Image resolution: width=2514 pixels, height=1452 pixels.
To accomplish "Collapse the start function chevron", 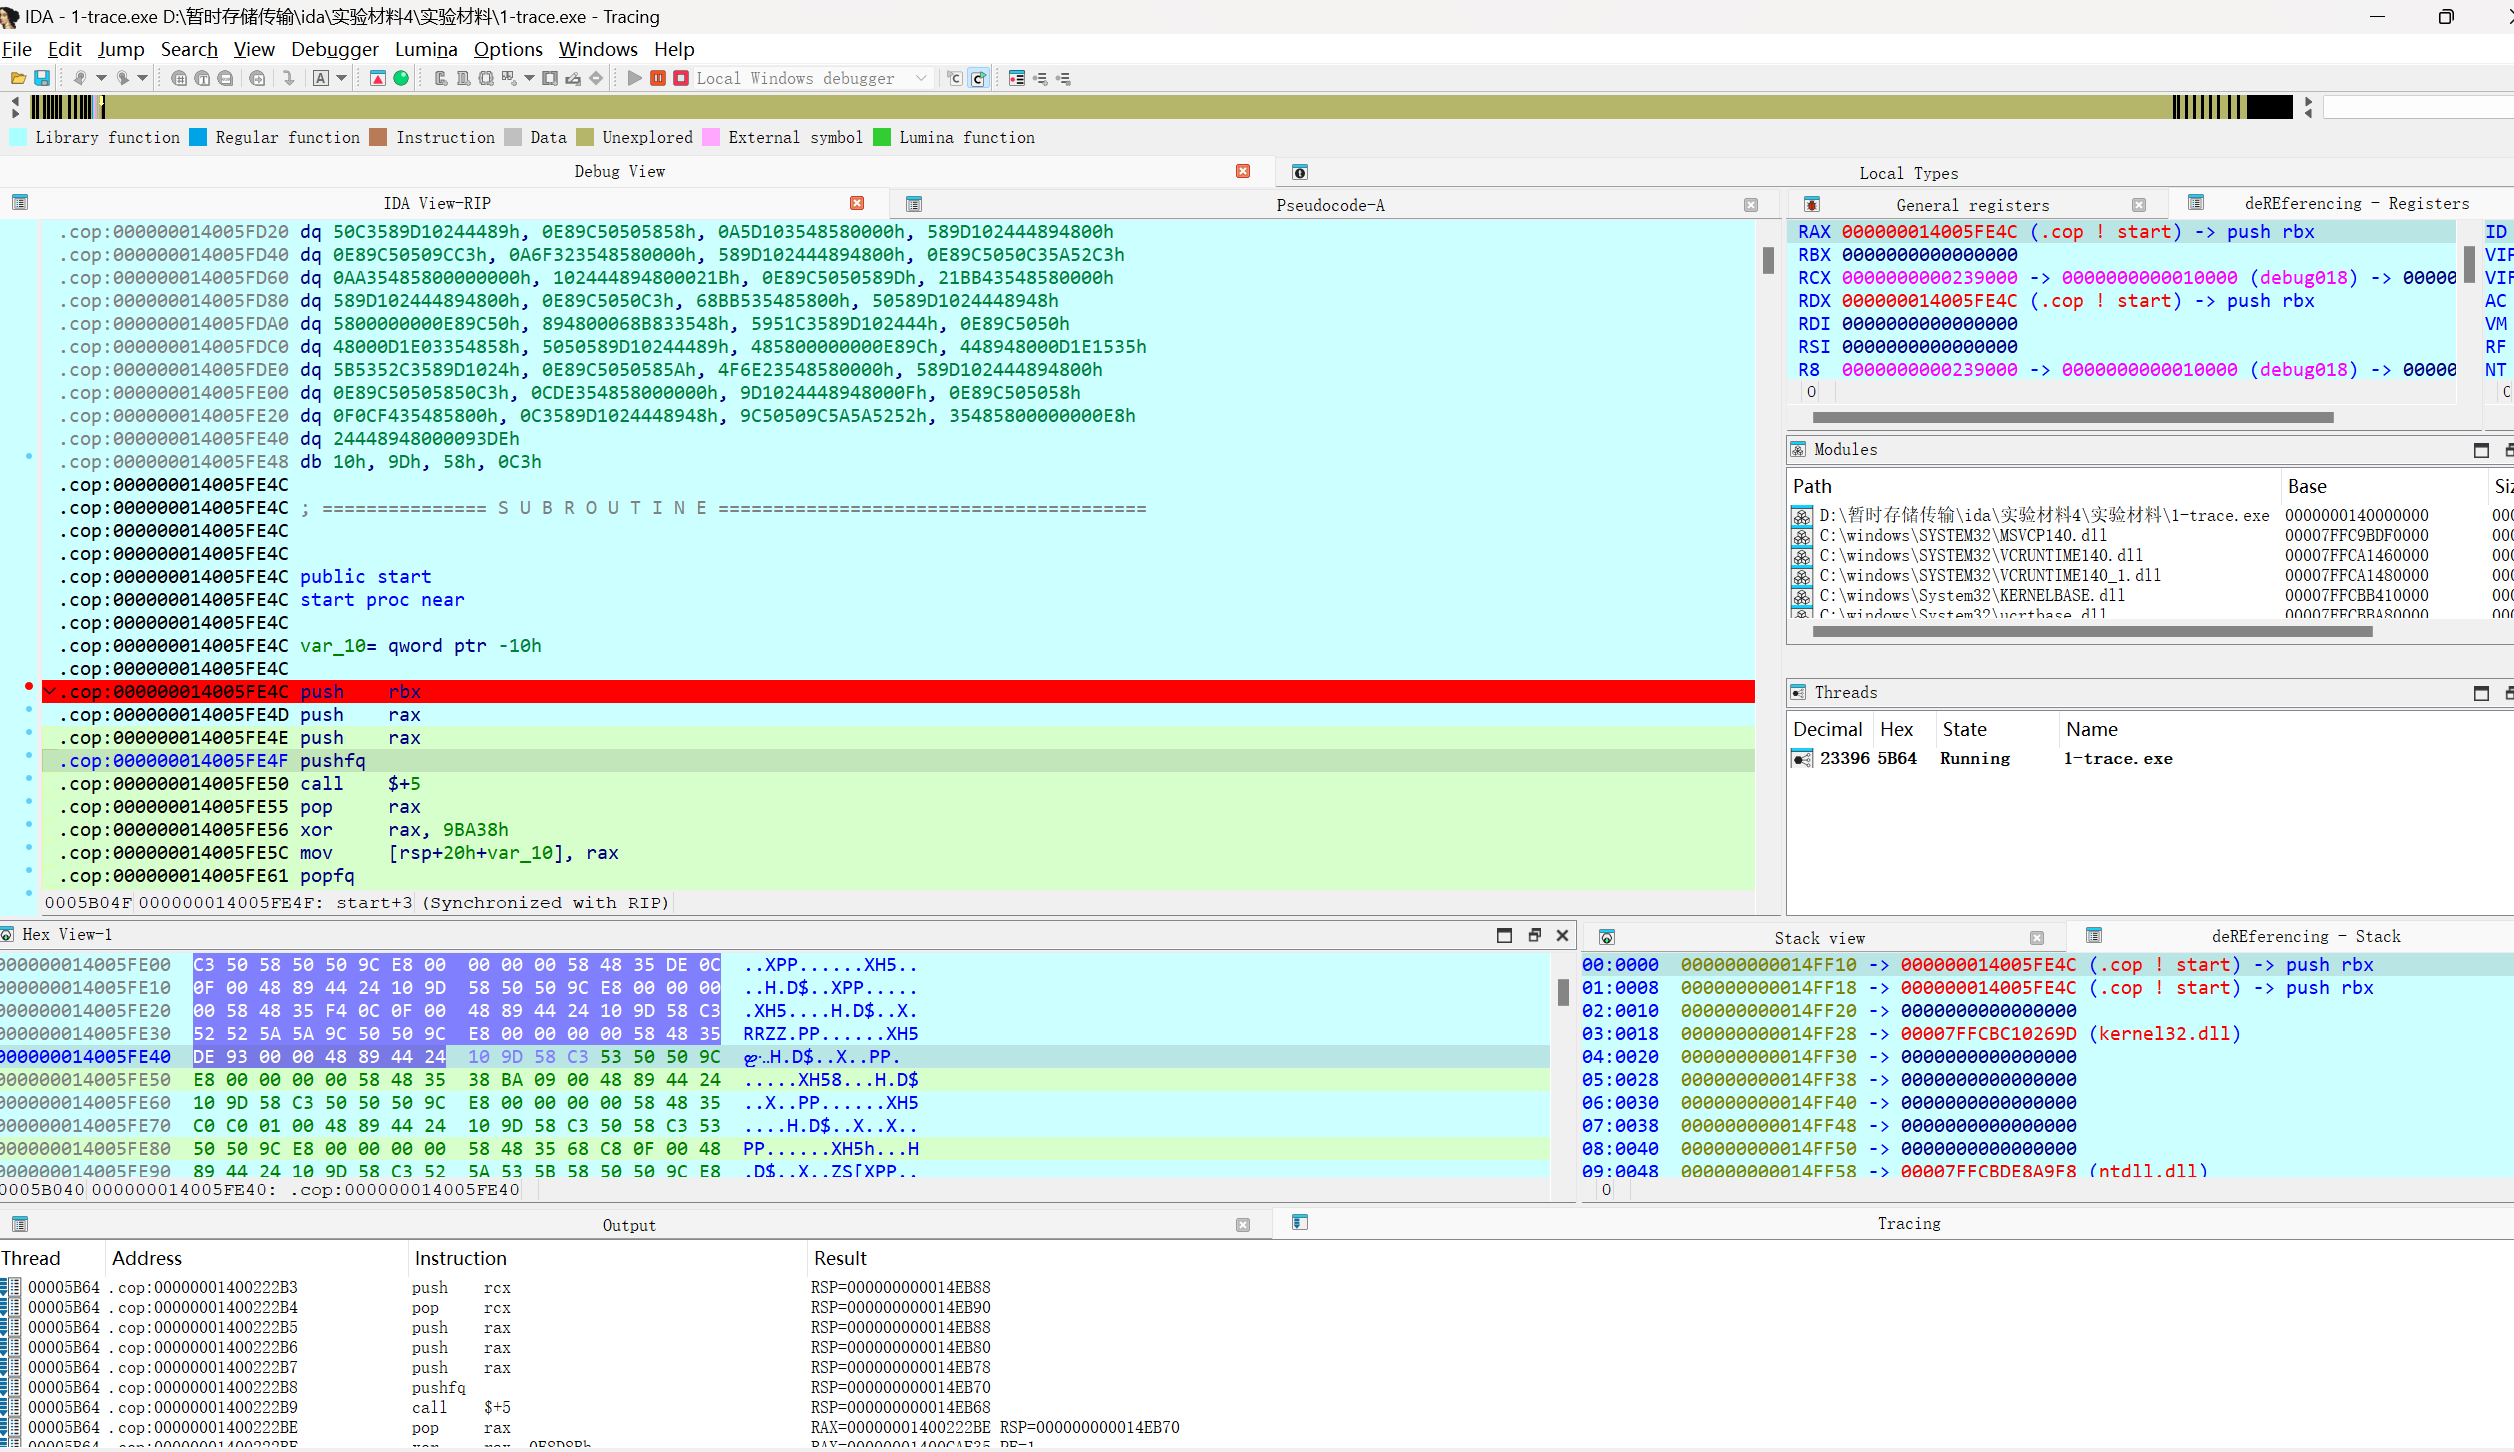I will coord(50,691).
